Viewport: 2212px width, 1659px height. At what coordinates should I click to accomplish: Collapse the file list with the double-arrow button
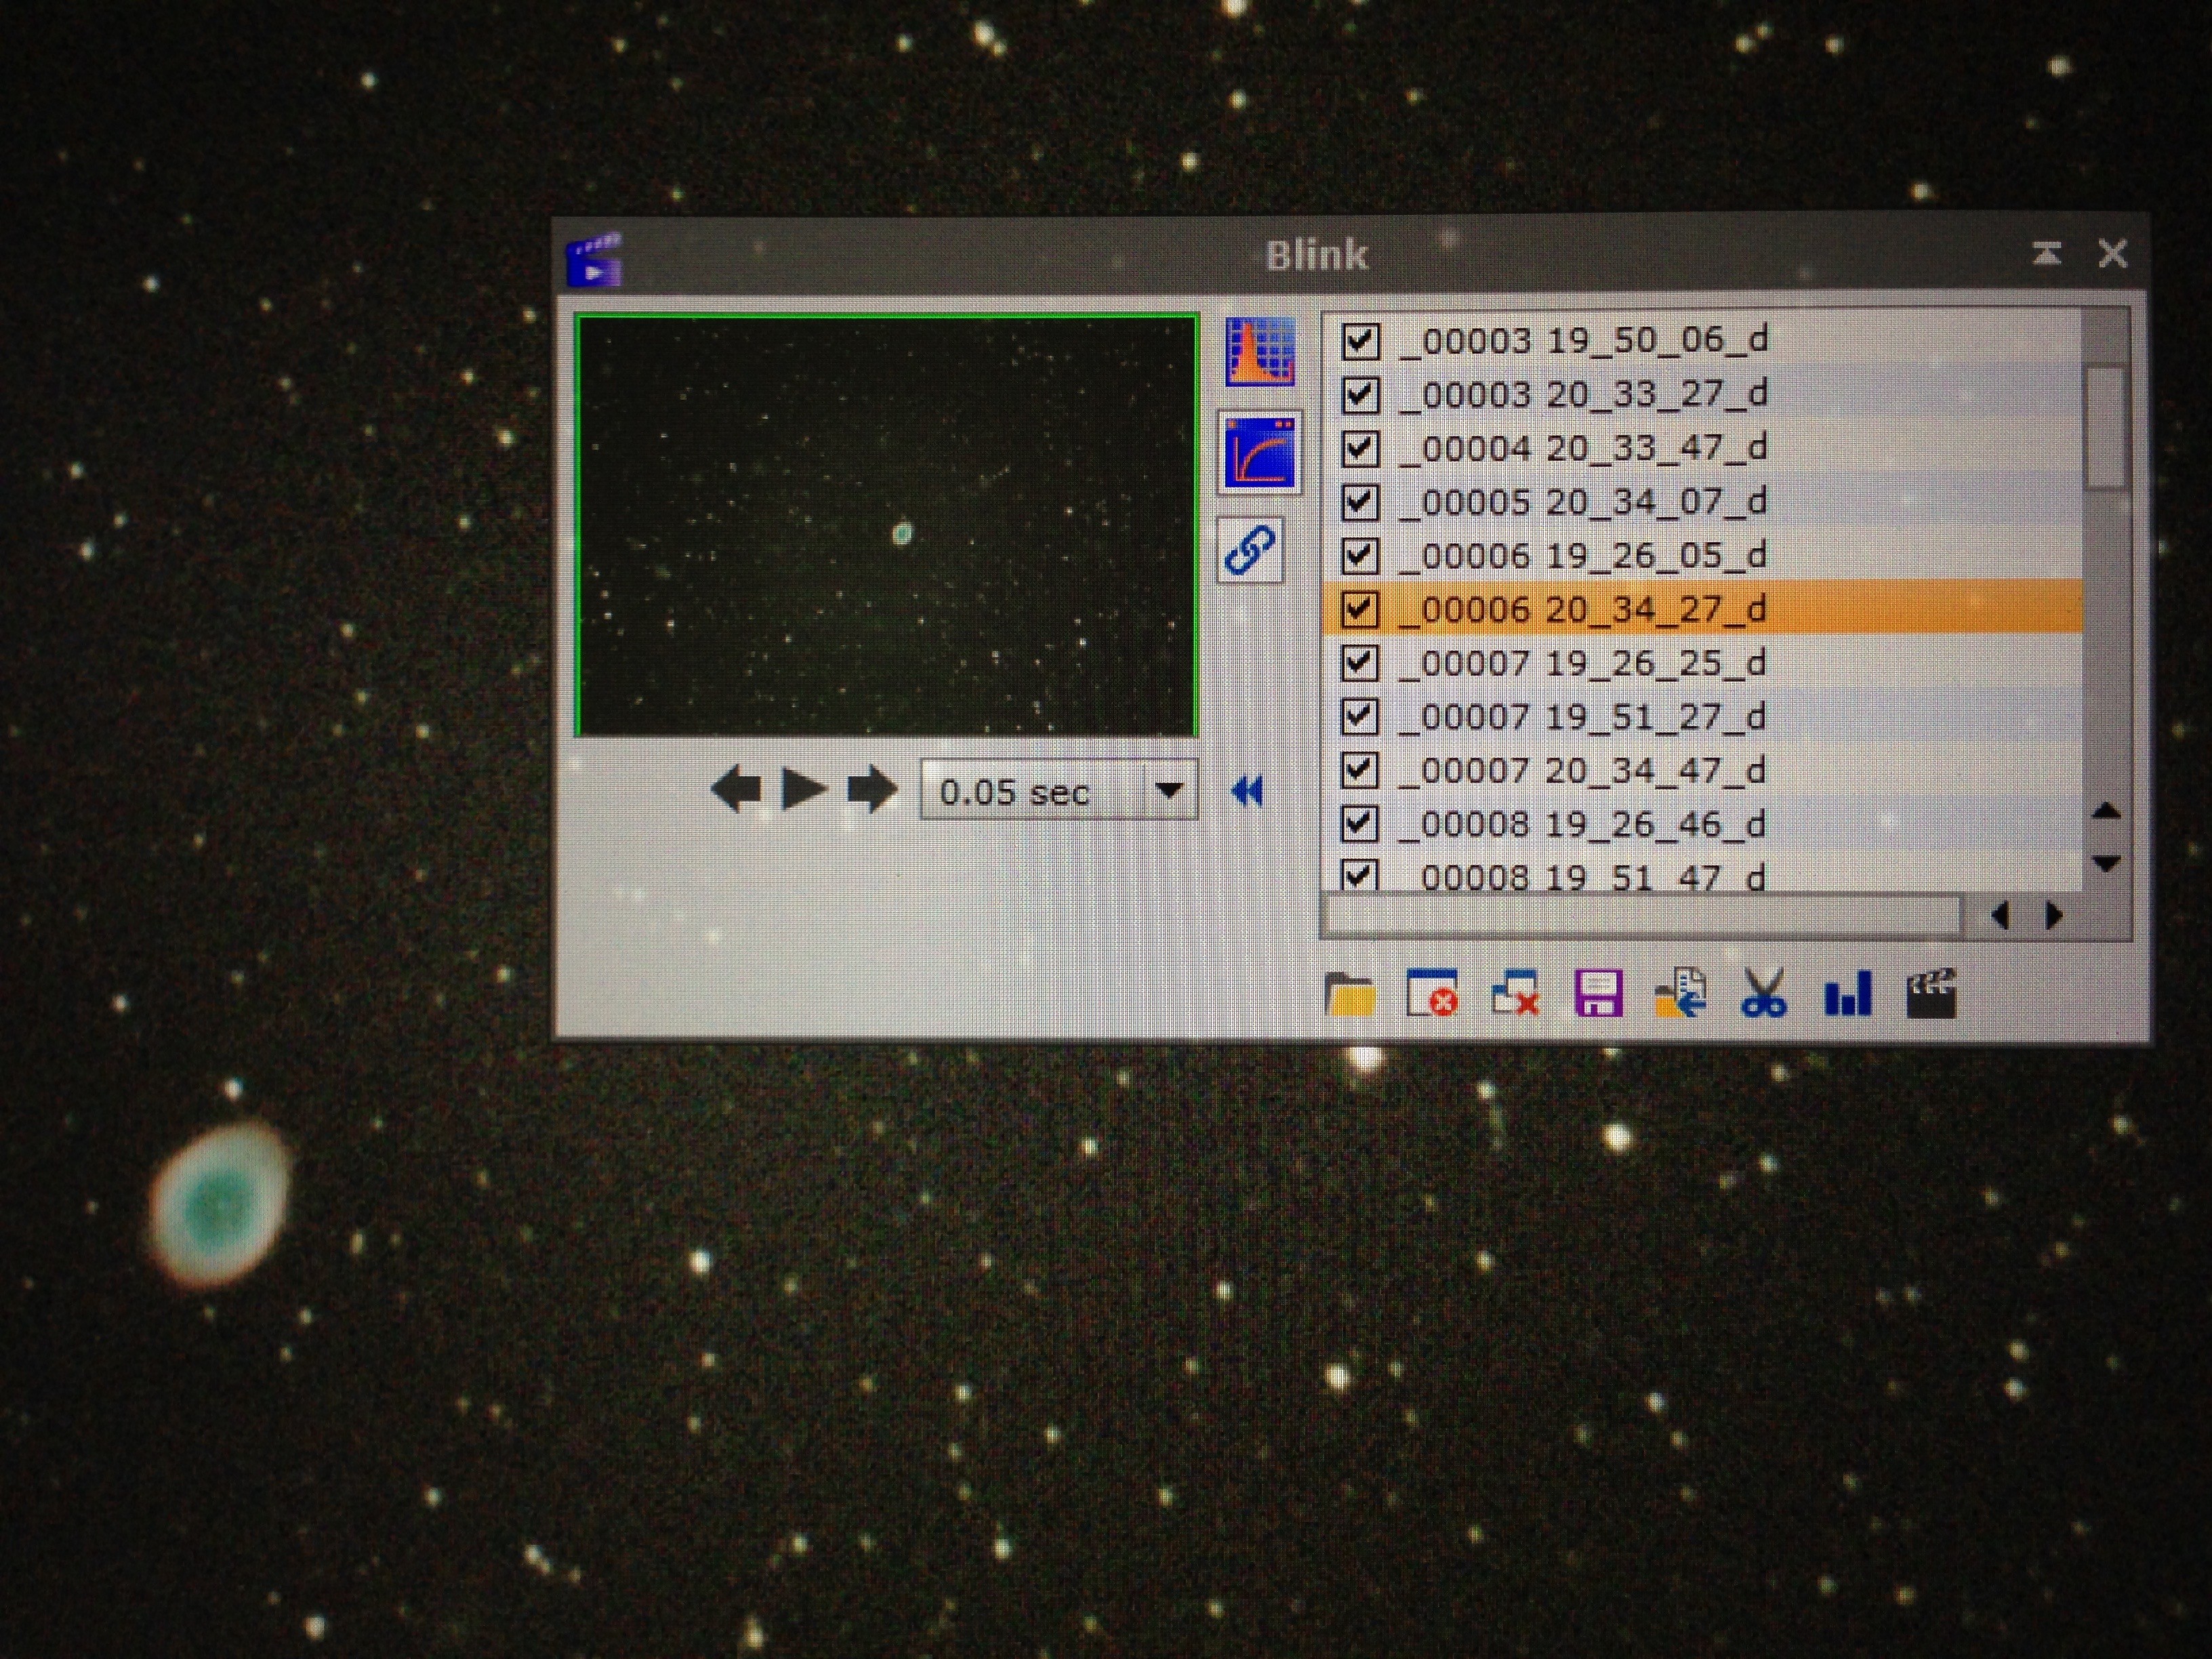click(x=1248, y=791)
